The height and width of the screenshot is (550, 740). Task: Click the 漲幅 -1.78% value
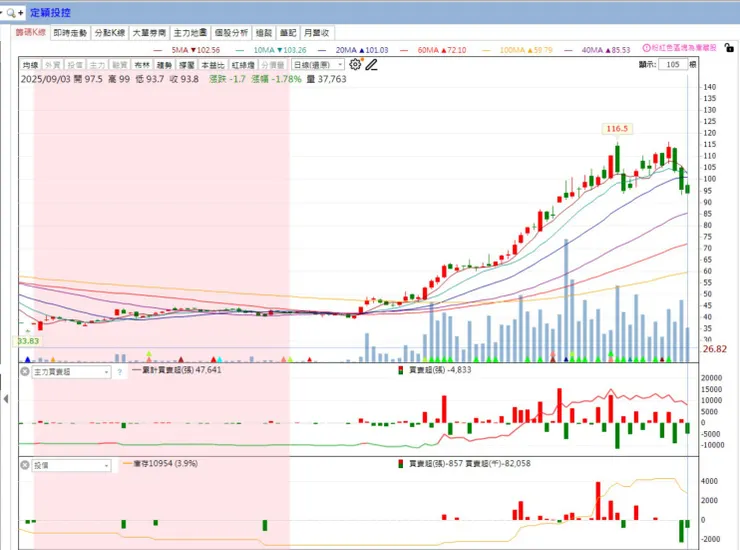point(277,79)
